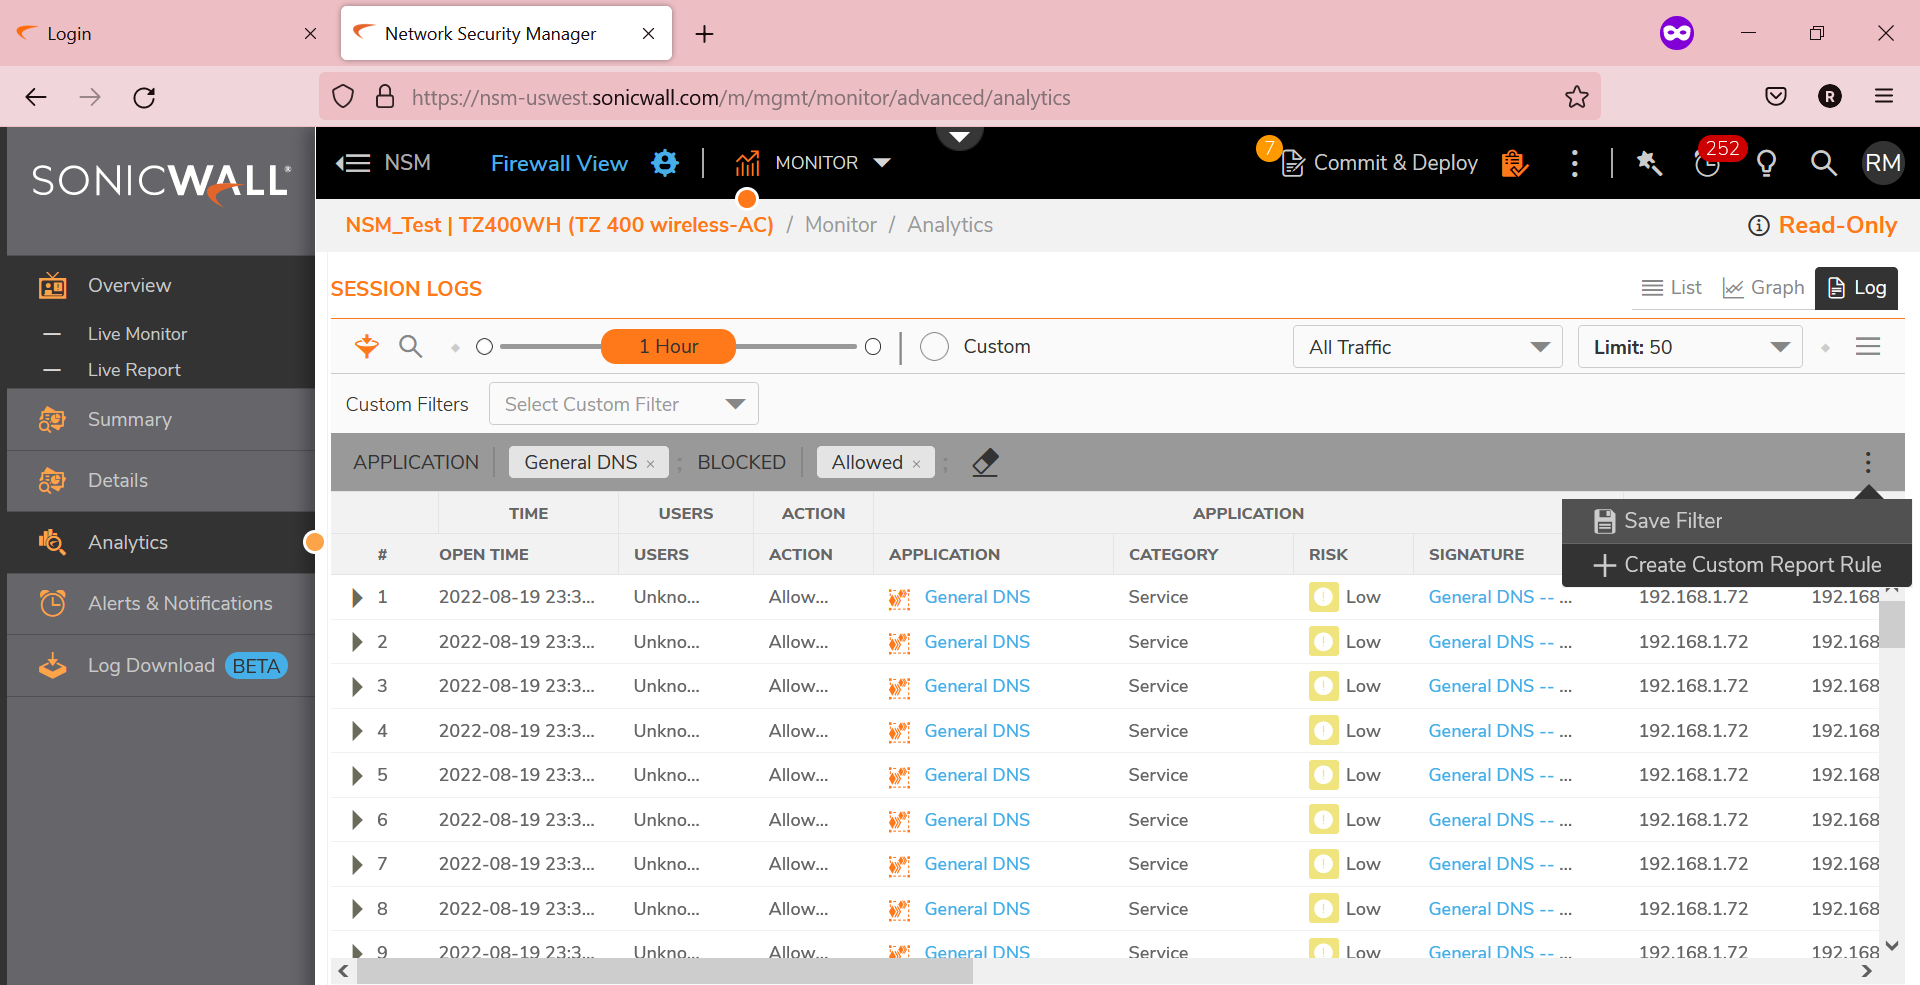This screenshot has height=985, width=1920.
Task: Click the RISK column header
Action: pyautogui.click(x=1328, y=554)
